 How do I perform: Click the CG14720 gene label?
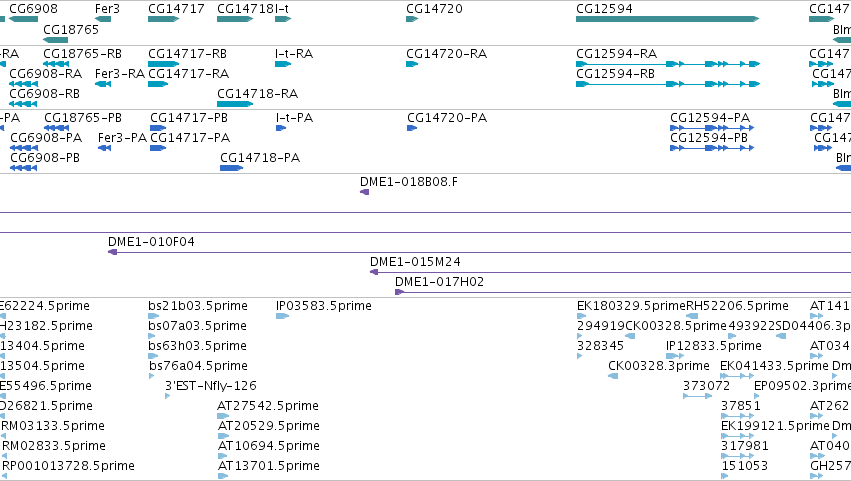[x=434, y=9]
